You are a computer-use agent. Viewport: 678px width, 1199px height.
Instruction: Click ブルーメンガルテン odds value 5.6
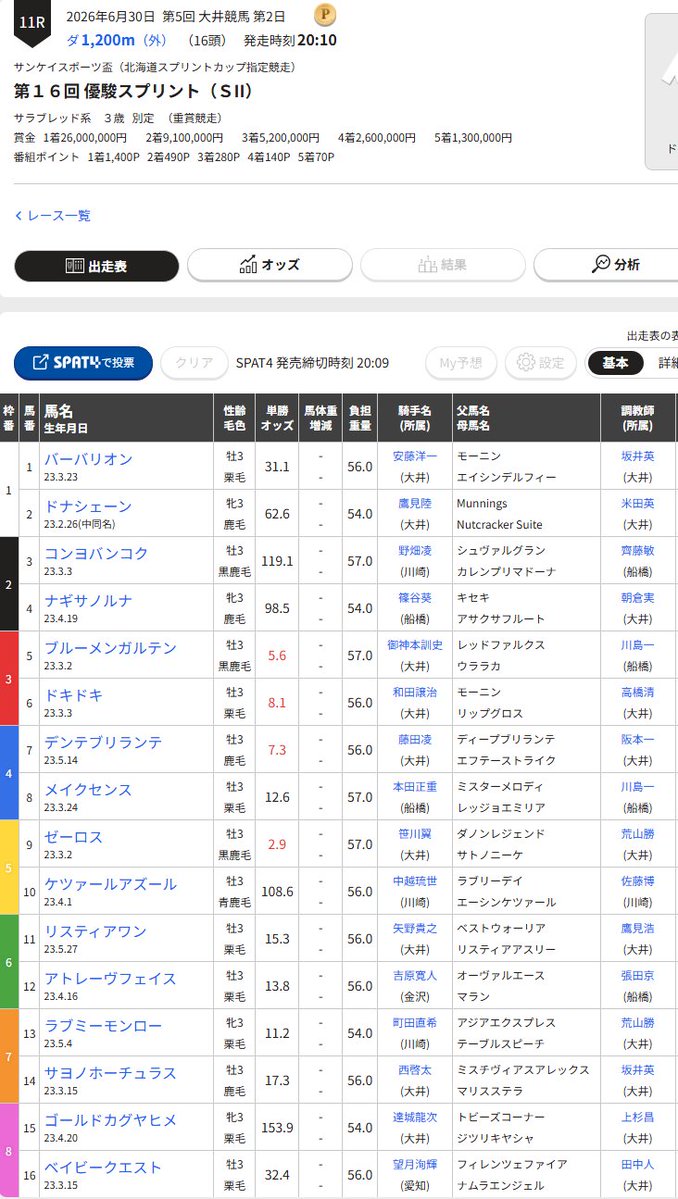(277, 656)
